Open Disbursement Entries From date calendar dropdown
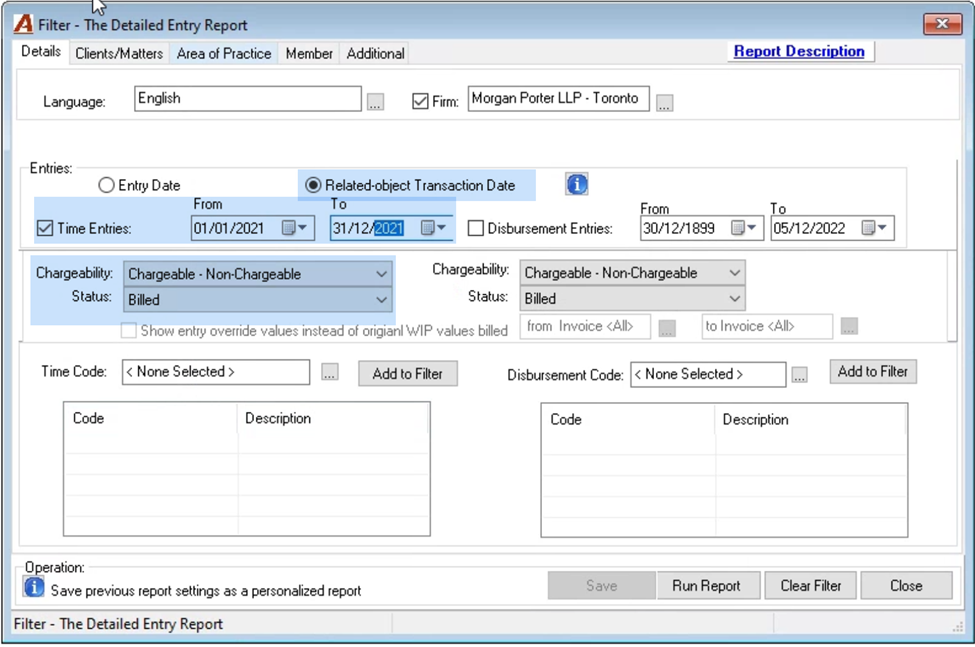 pos(744,228)
